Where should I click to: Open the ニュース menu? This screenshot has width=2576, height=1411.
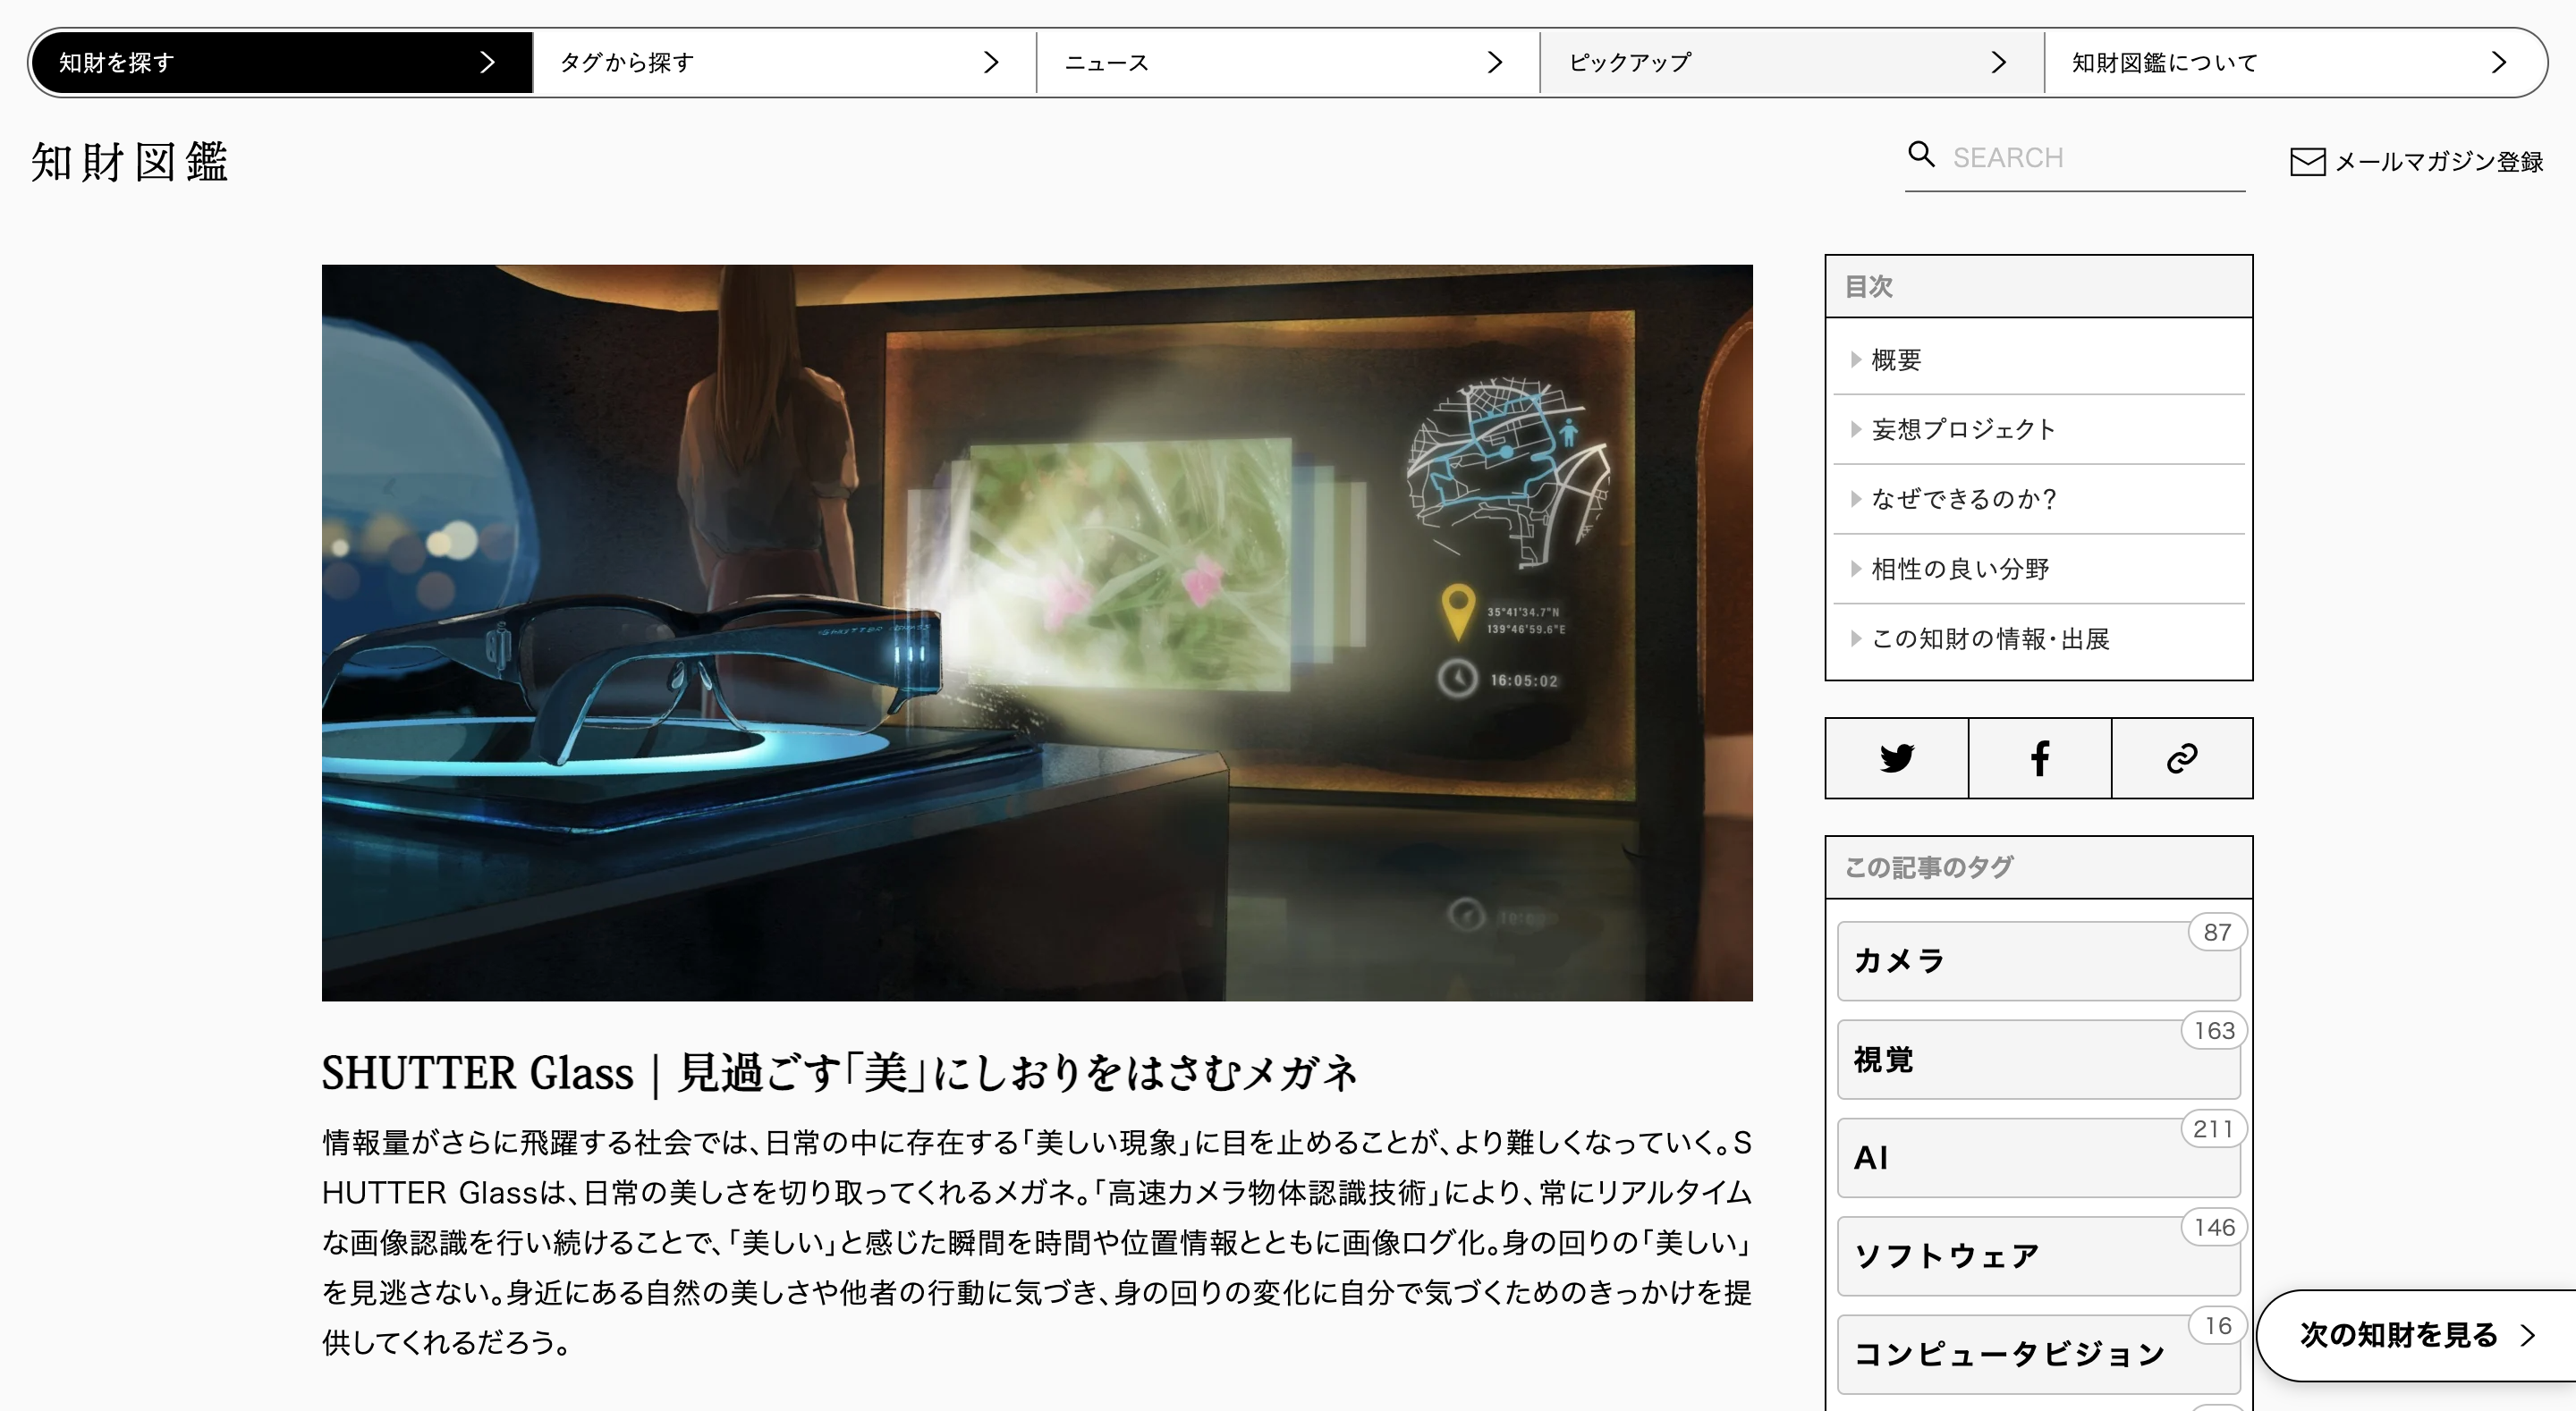point(1288,62)
